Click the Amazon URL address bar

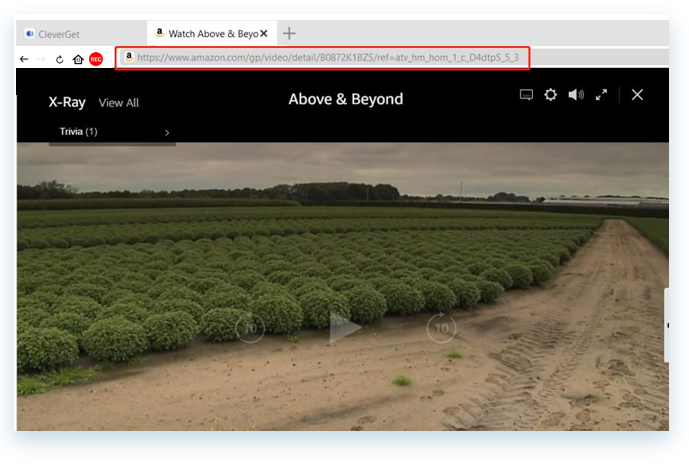[323, 58]
